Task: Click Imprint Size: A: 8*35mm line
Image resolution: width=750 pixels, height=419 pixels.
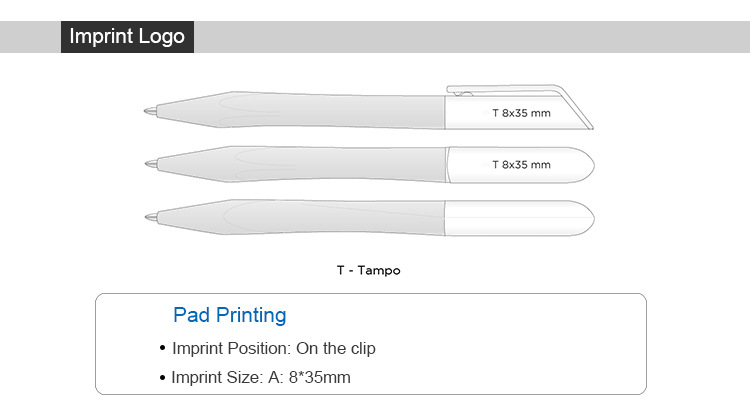Action: point(261,377)
